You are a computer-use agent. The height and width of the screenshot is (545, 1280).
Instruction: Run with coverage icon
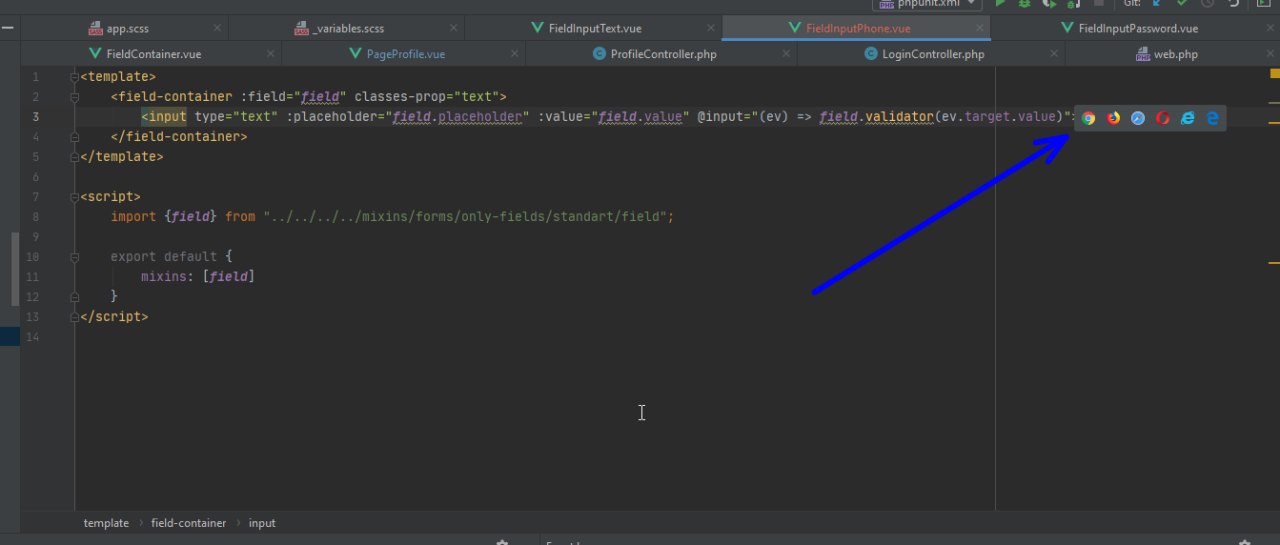point(1049,4)
